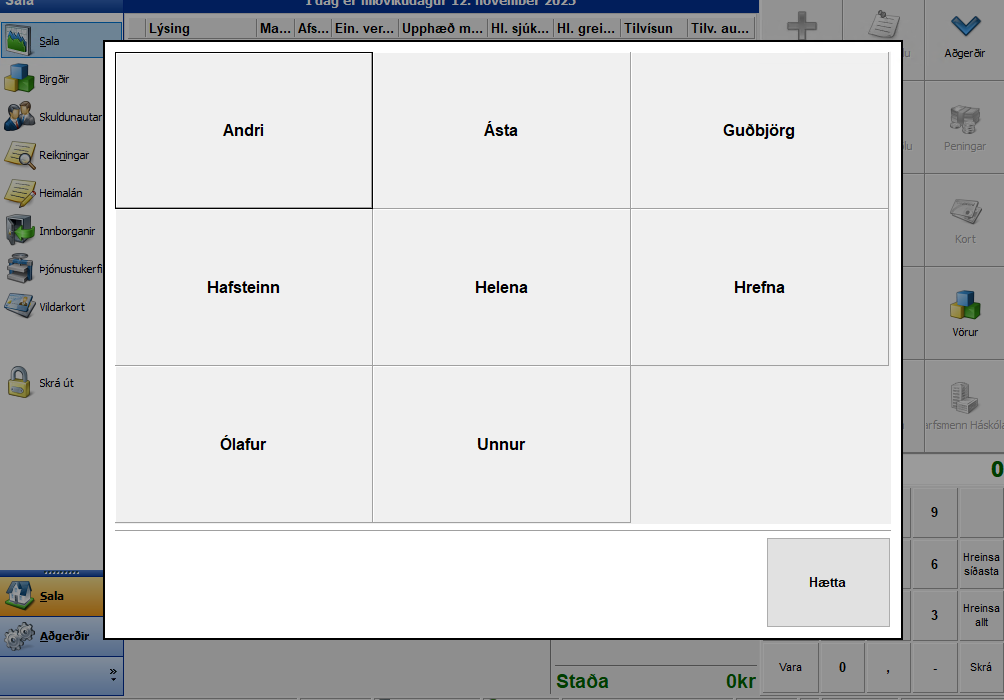Expand sidebar options with double-chevron arrow
Screen dimensions: 1004x700
point(112,673)
